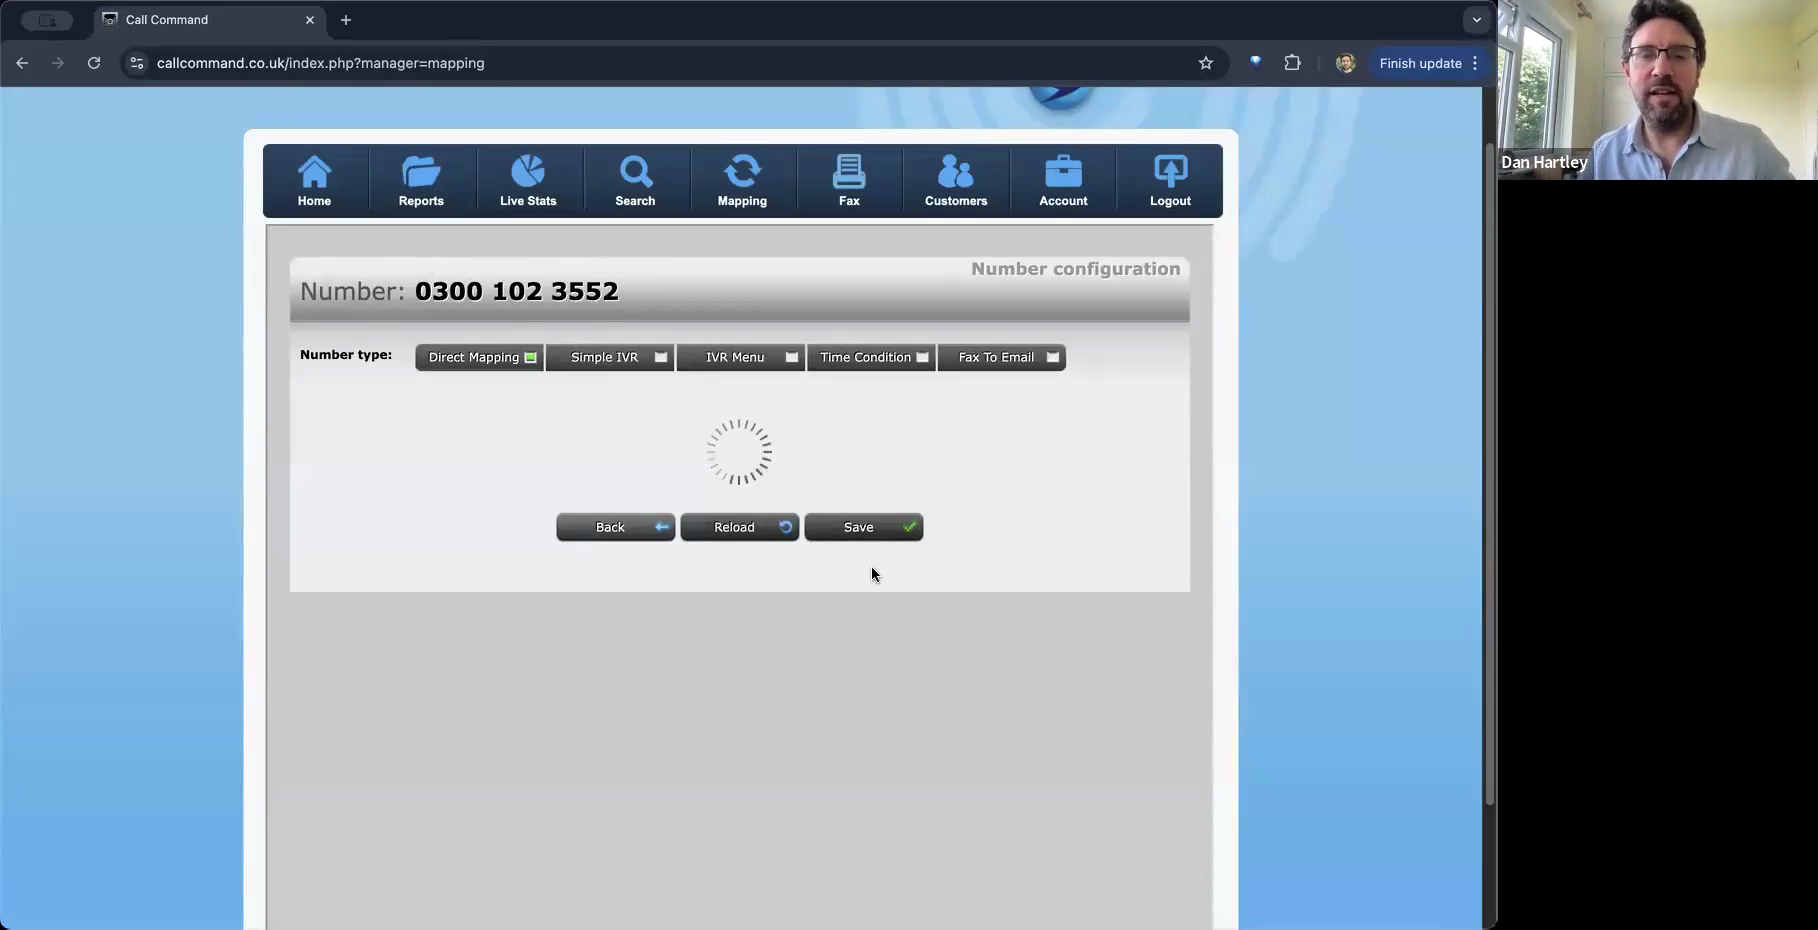1818x930 pixels.
Task: Select Fax To Email number type
Action: 1002,358
